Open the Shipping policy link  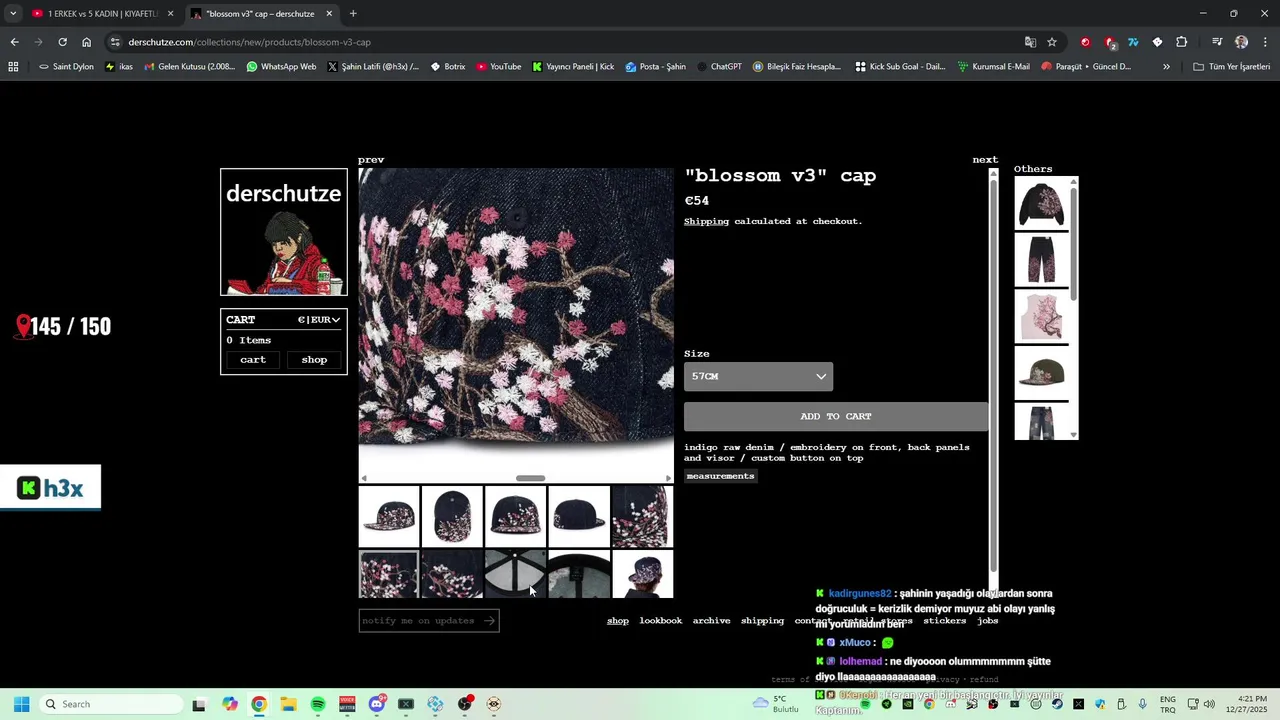[x=706, y=221]
